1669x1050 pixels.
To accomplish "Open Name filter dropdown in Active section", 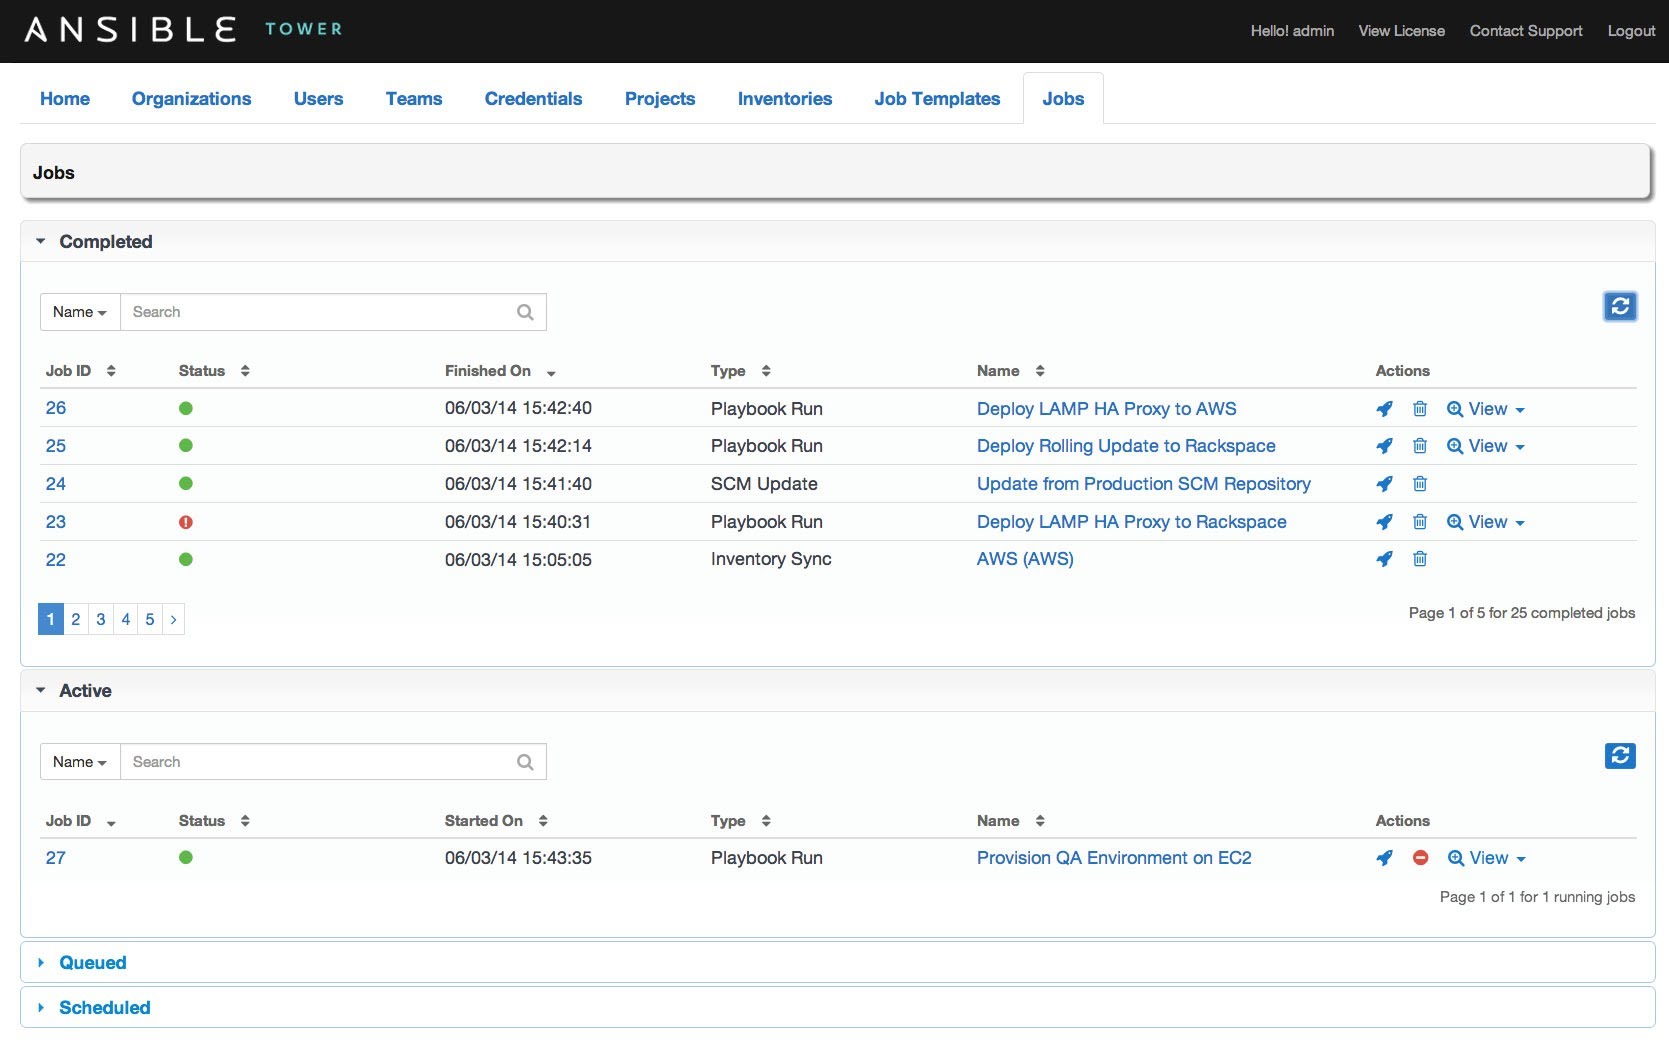I will (80, 762).
